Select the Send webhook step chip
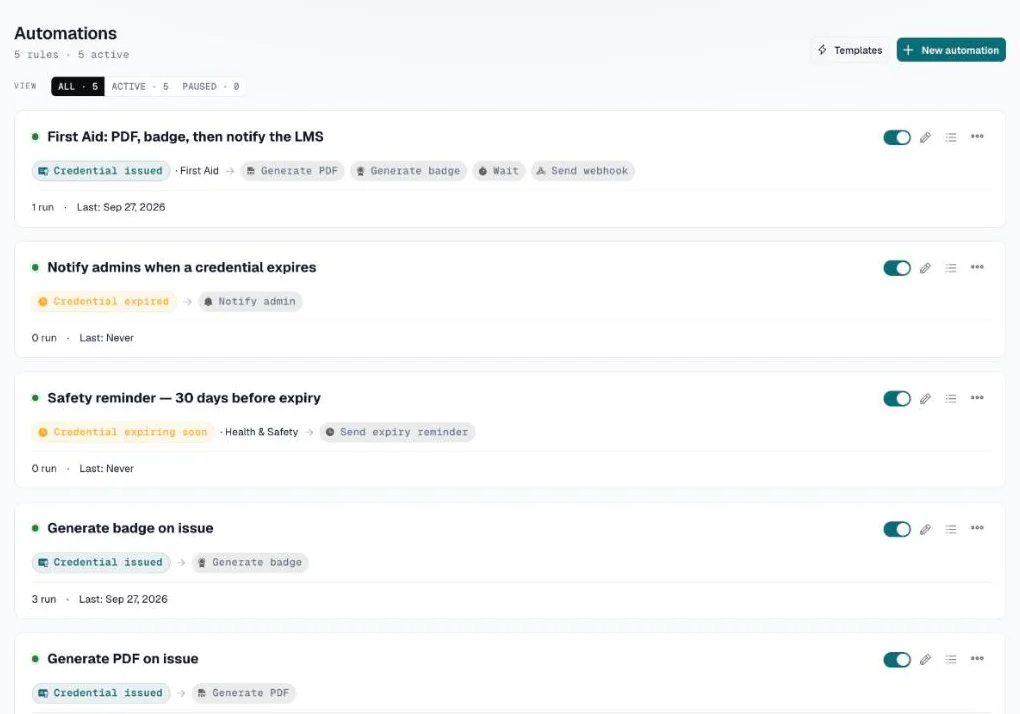The height and width of the screenshot is (714, 1020). point(583,171)
